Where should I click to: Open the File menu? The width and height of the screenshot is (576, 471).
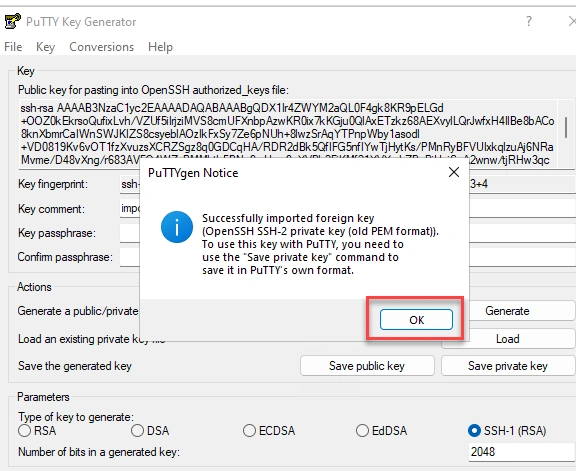13,47
